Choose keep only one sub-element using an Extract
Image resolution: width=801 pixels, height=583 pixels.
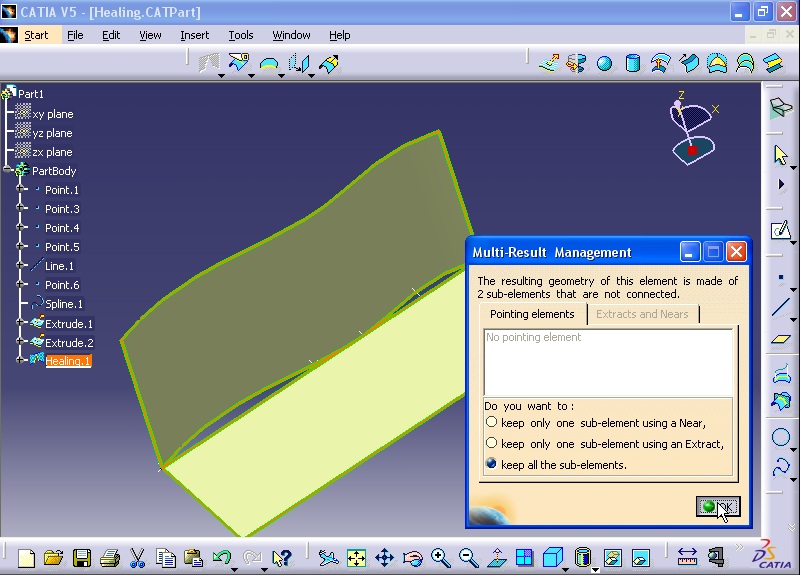click(x=491, y=443)
